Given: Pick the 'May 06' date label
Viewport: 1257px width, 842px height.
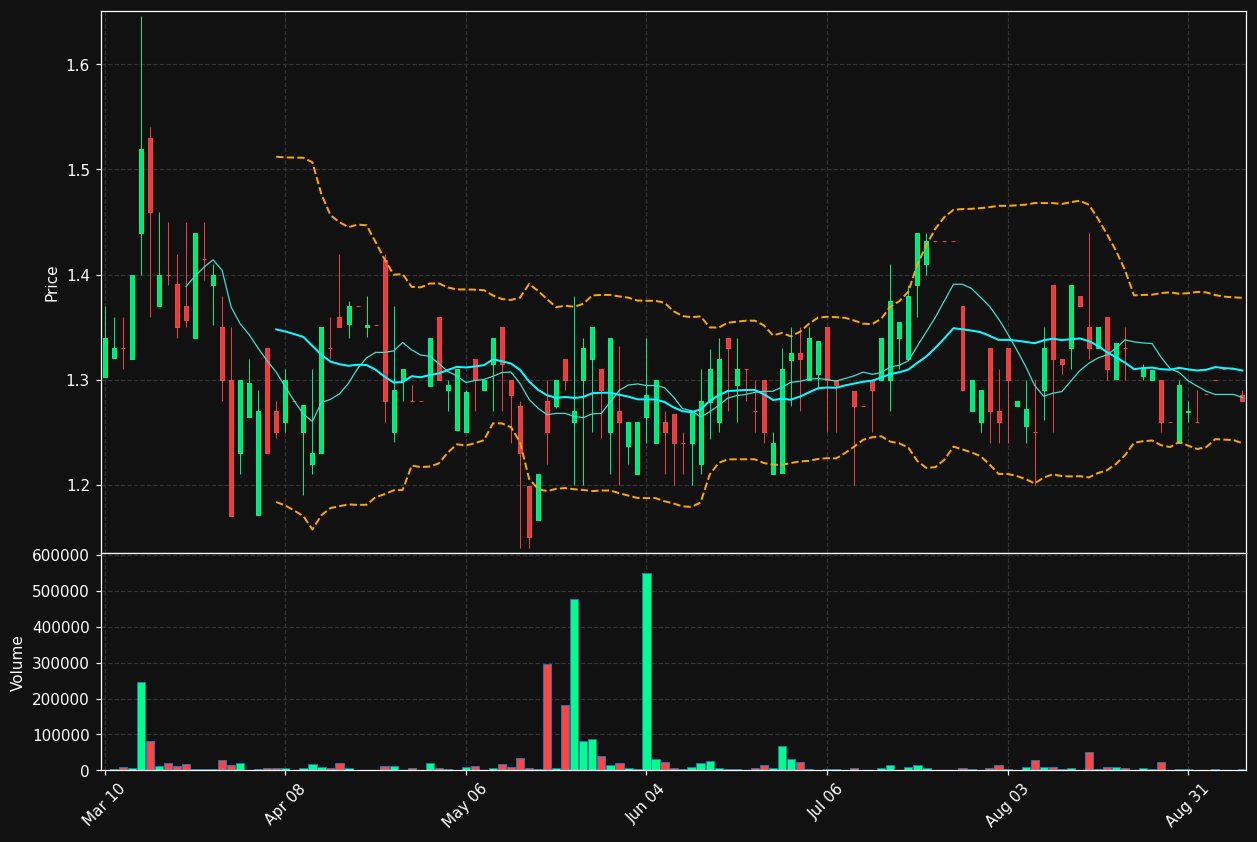Looking at the screenshot, I should coord(463,804).
